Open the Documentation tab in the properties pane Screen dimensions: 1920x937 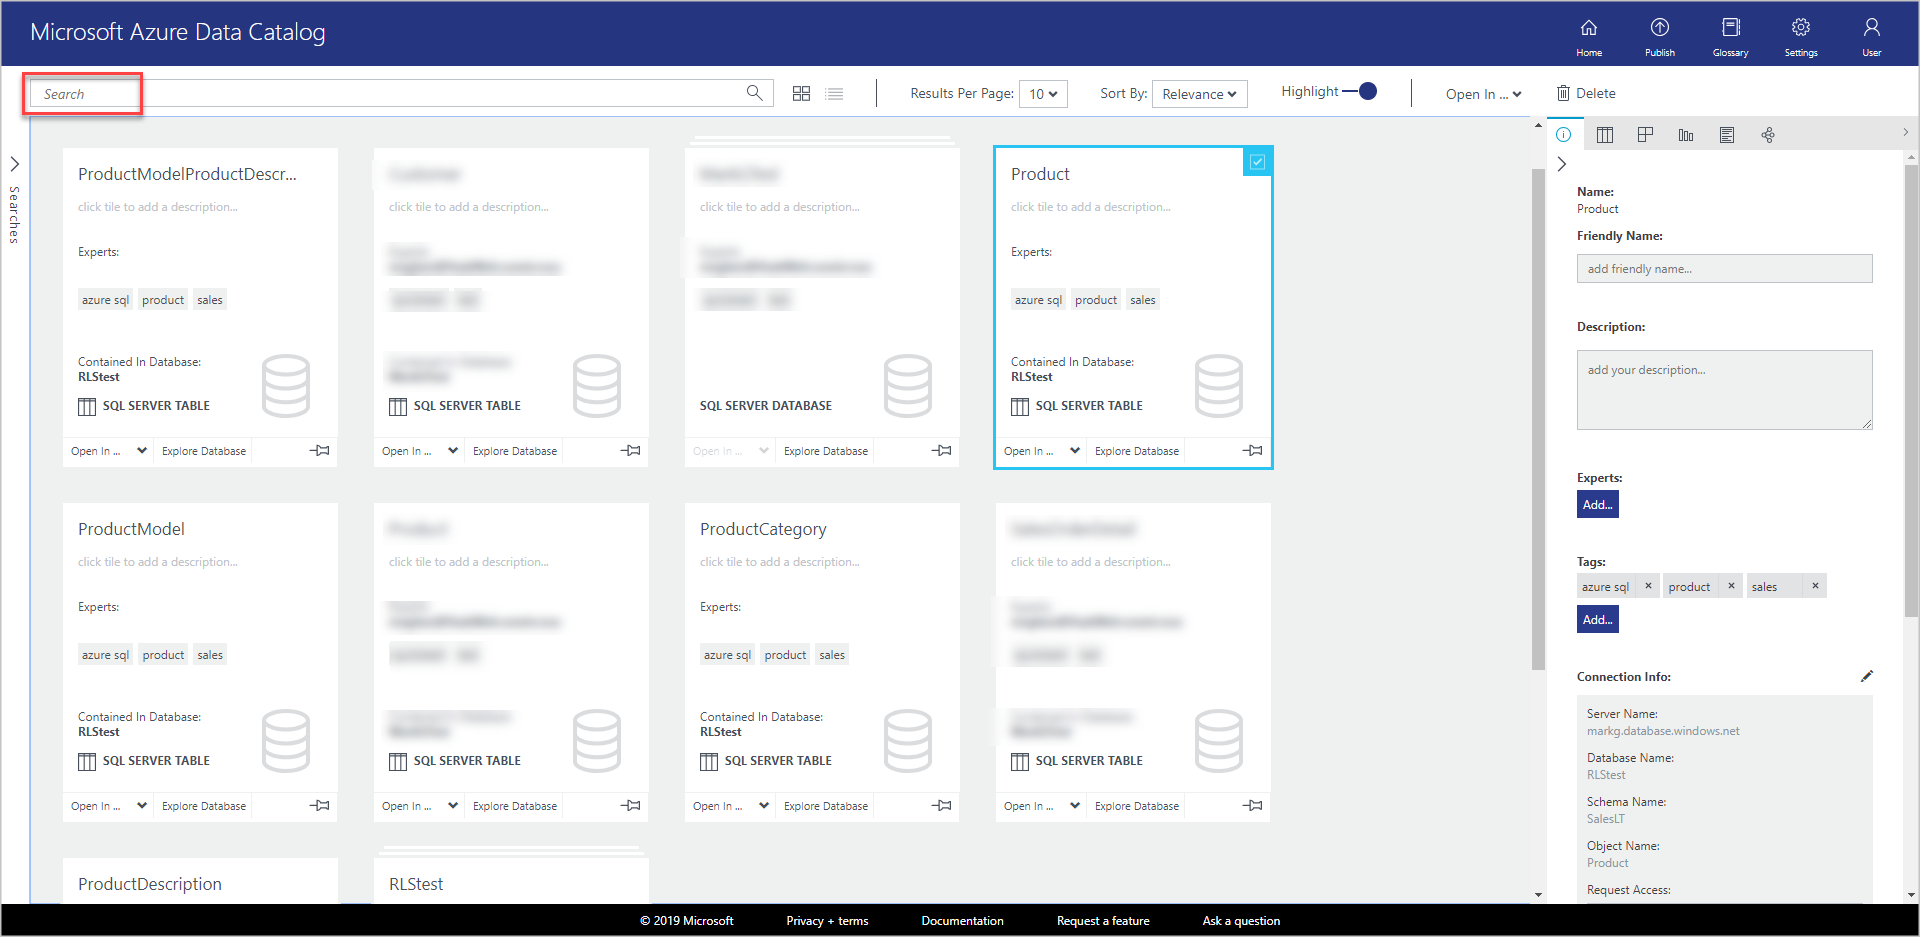(x=1726, y=134)
